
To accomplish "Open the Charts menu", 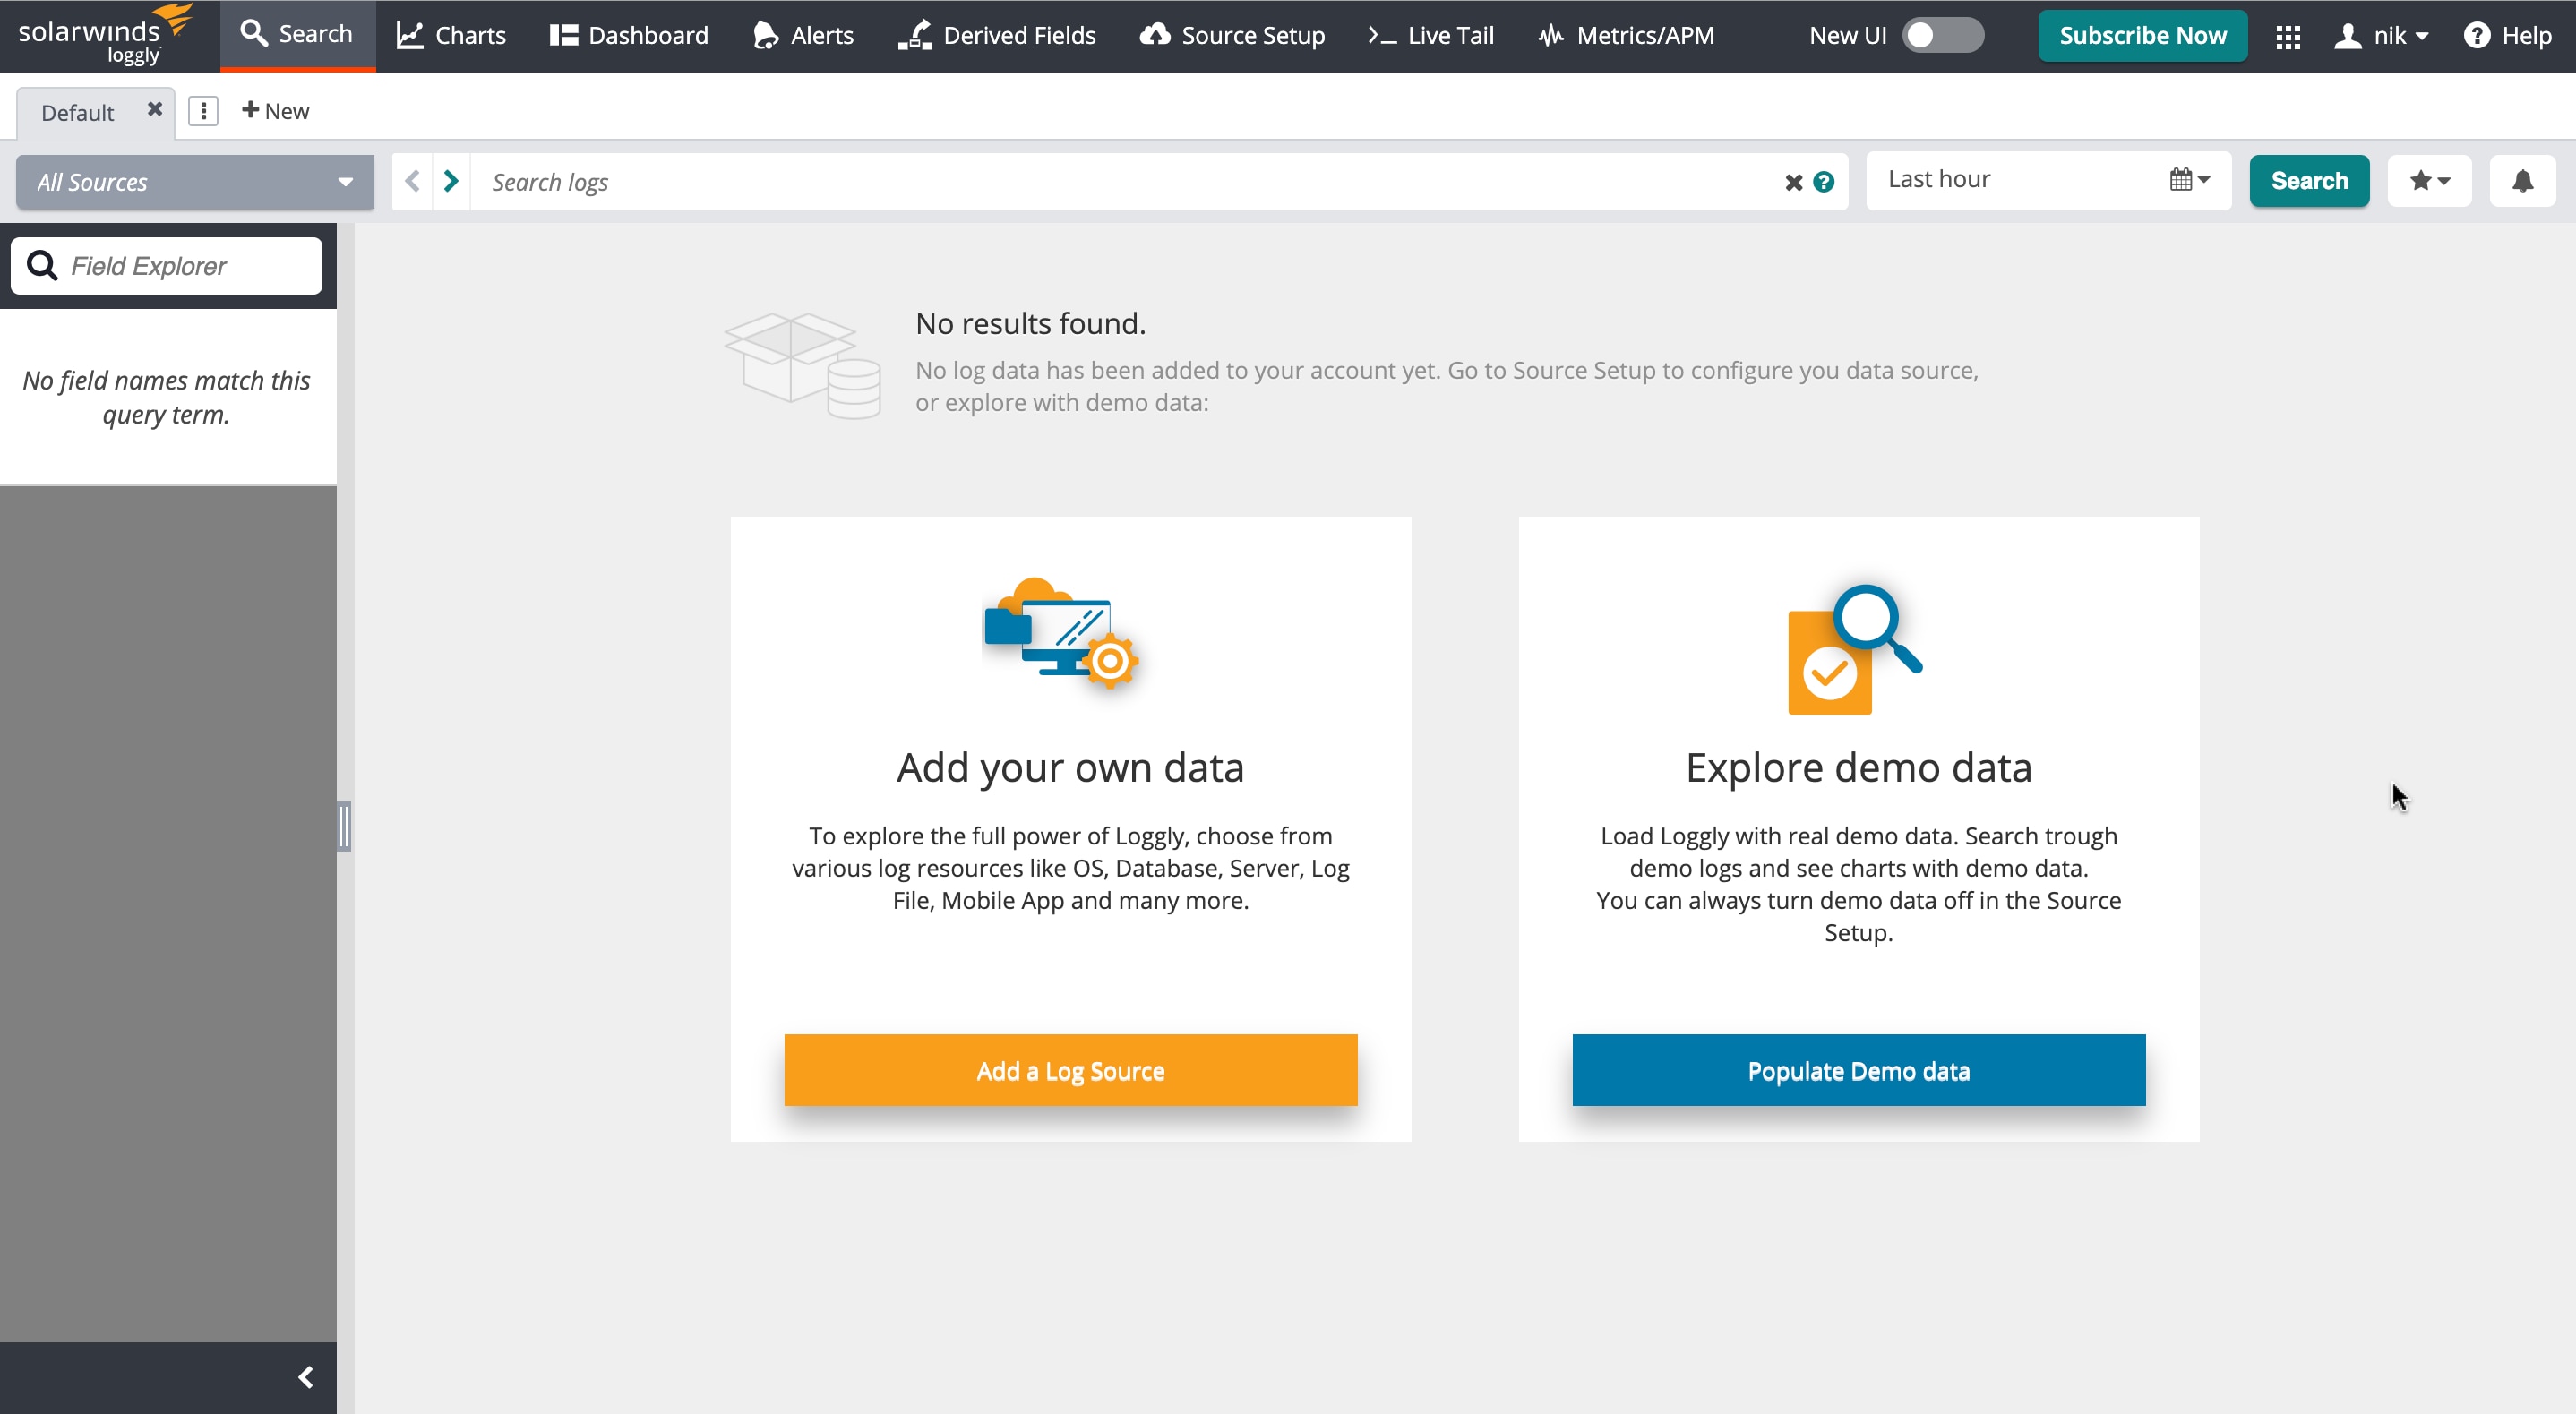I will click(x=451, y=36).
